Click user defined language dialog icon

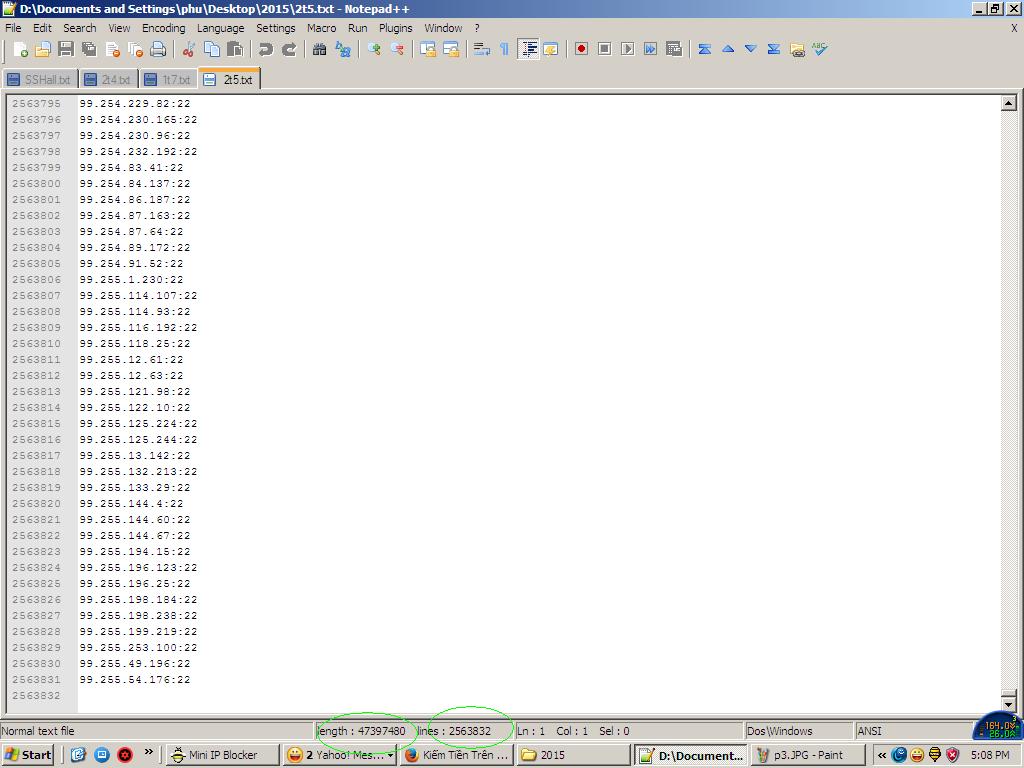[x=551, y=50]
